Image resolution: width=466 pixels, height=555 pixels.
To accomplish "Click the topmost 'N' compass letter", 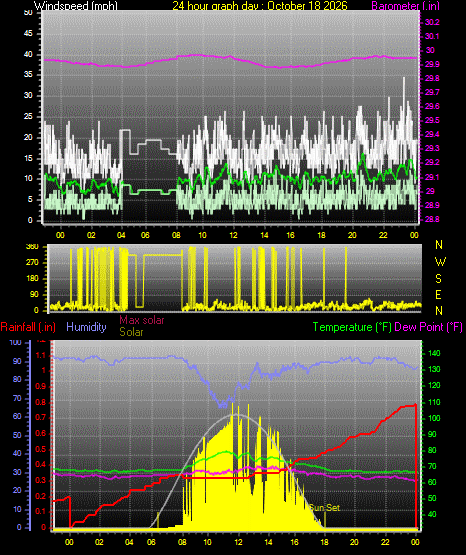I will [x=439, y=244].
